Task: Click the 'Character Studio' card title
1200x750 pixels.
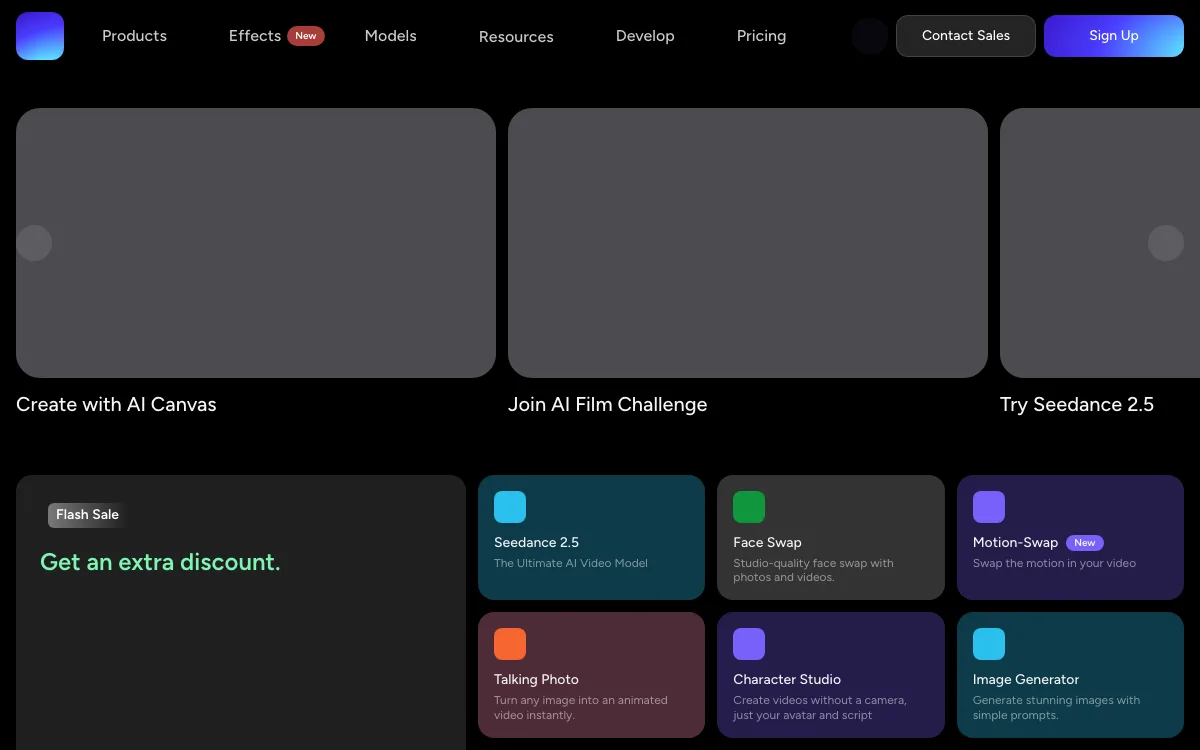Action: (788, 680)
